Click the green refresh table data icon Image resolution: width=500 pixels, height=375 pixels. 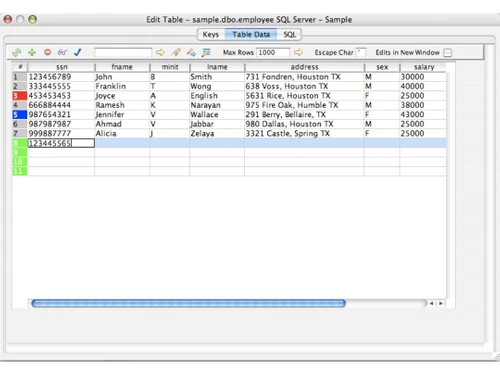pos(16,52)
